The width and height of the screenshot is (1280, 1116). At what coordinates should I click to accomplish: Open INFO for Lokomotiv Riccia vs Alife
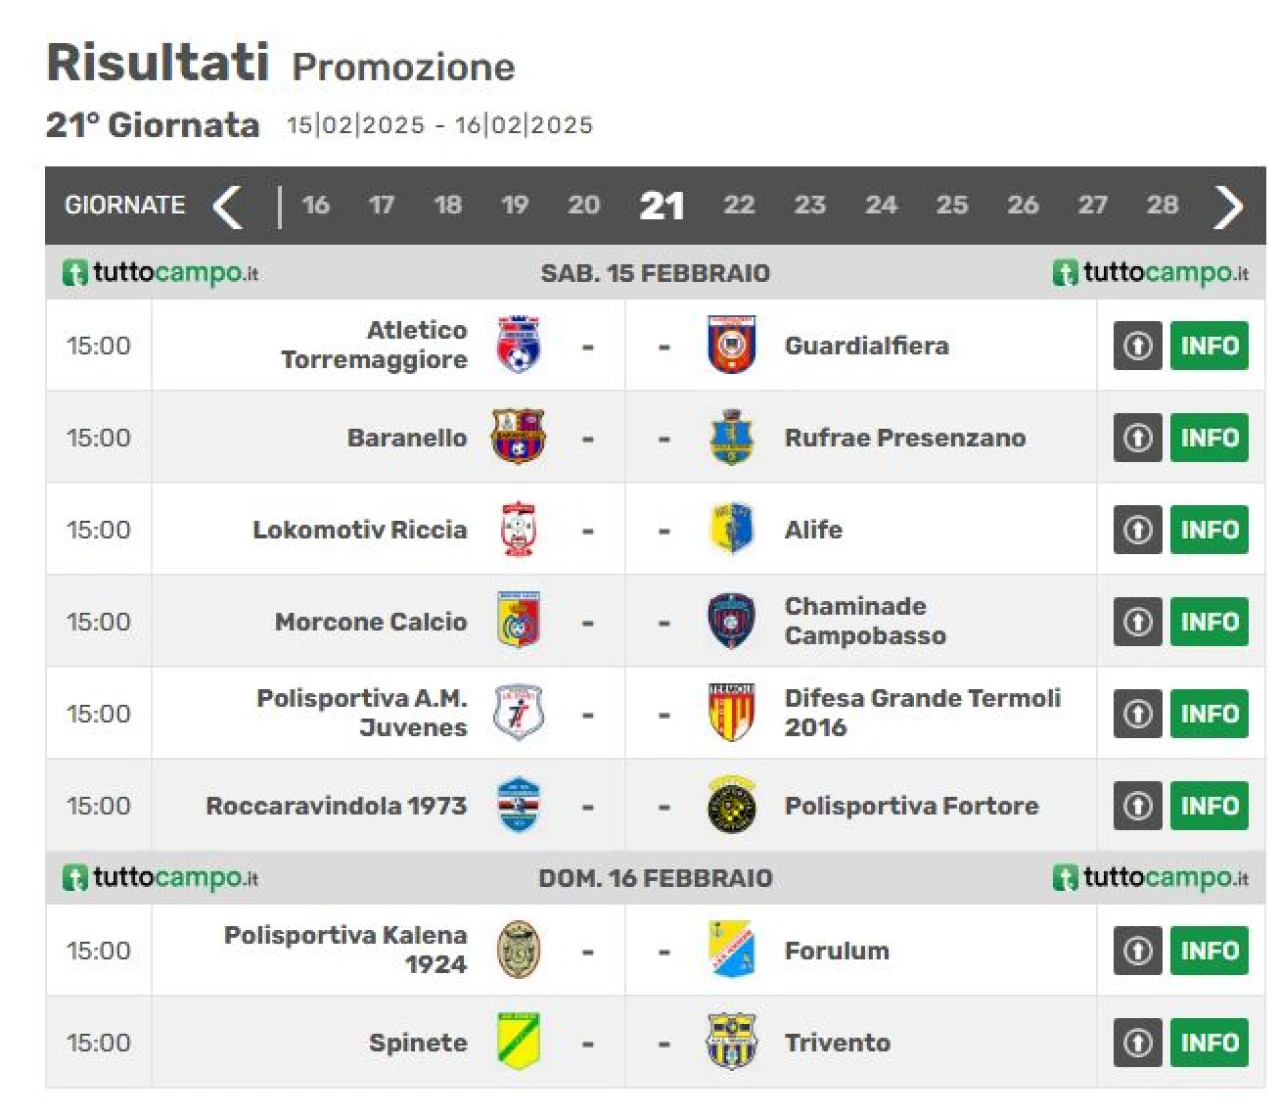(1209, 529)
